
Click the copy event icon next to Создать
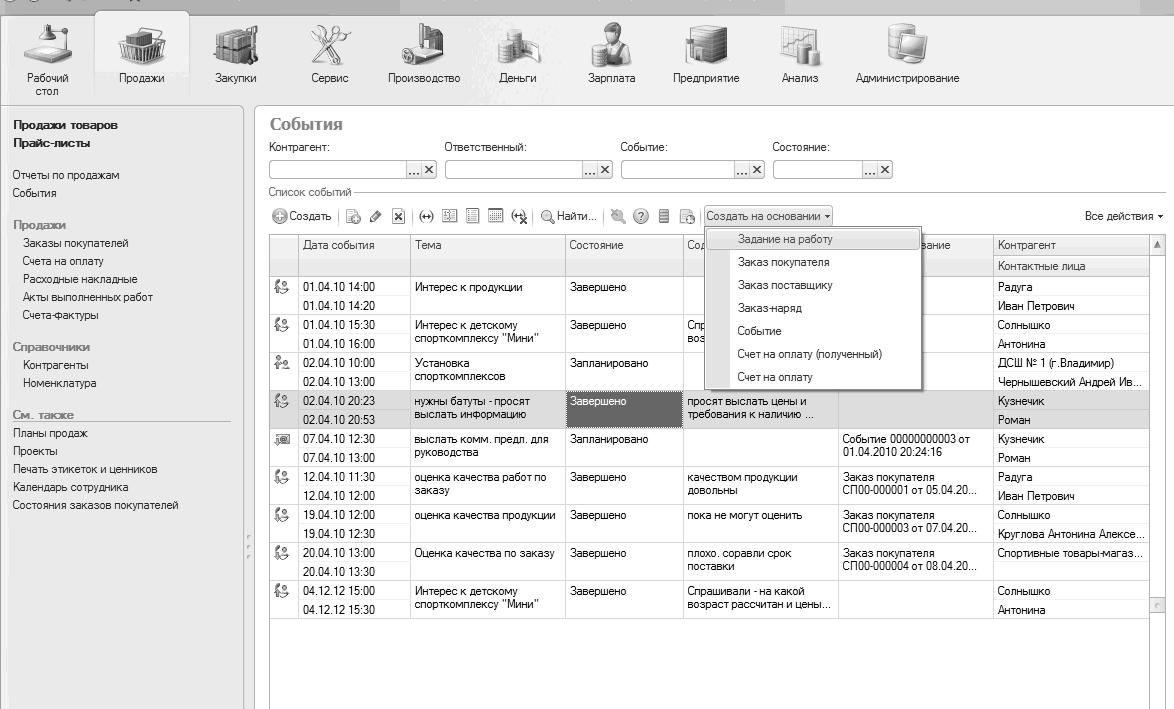tap(353, 216)
